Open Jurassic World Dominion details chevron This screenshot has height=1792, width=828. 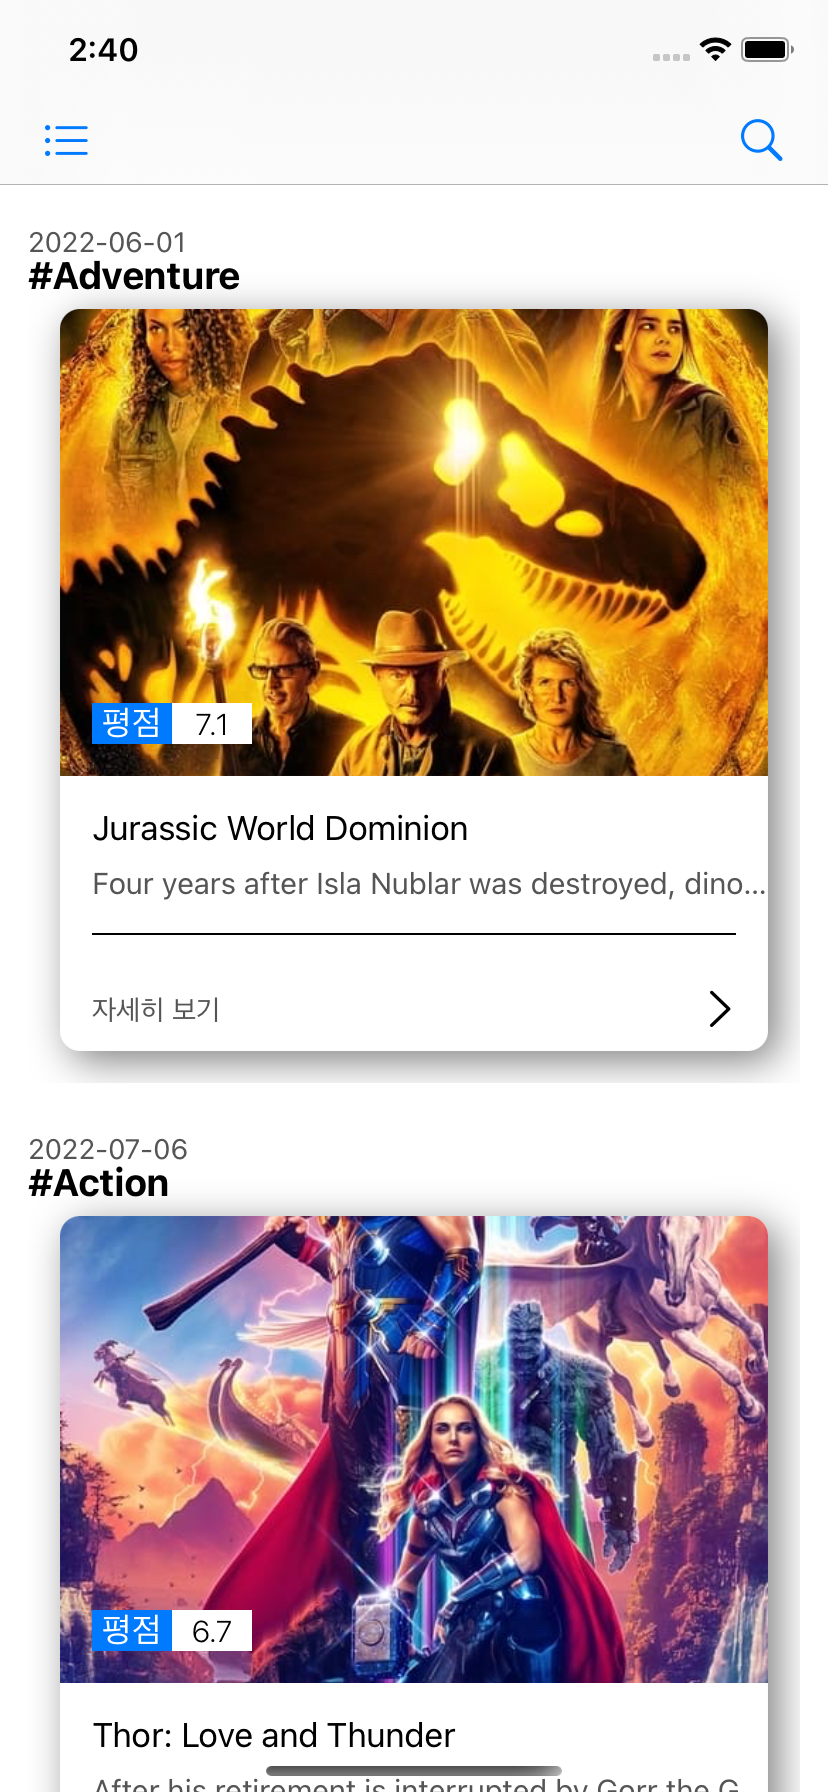point(720,1008)
